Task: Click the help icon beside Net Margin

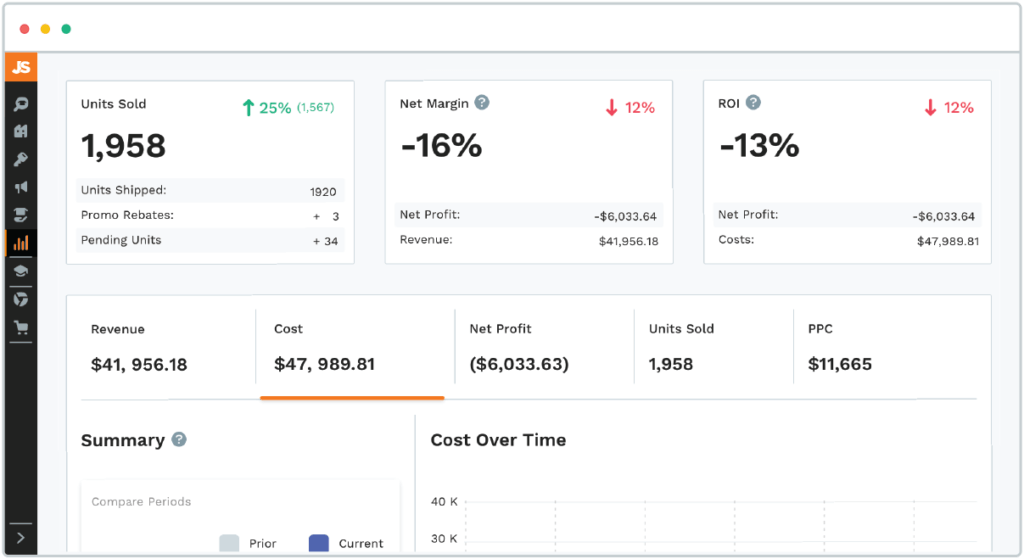Action: click(482, 102)
